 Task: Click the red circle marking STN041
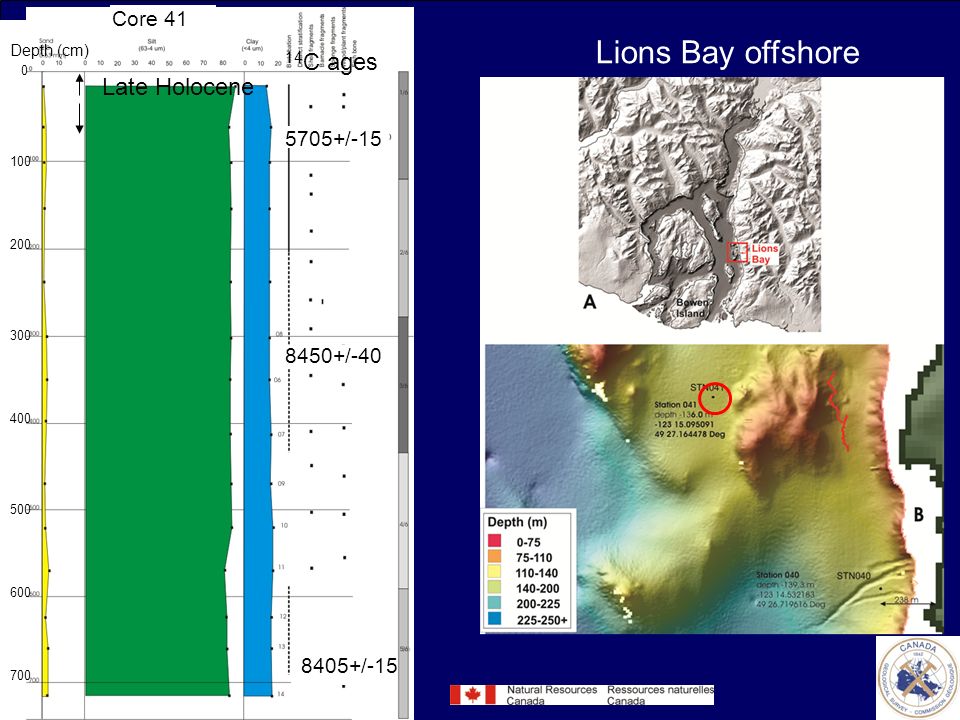pos(714,398)
